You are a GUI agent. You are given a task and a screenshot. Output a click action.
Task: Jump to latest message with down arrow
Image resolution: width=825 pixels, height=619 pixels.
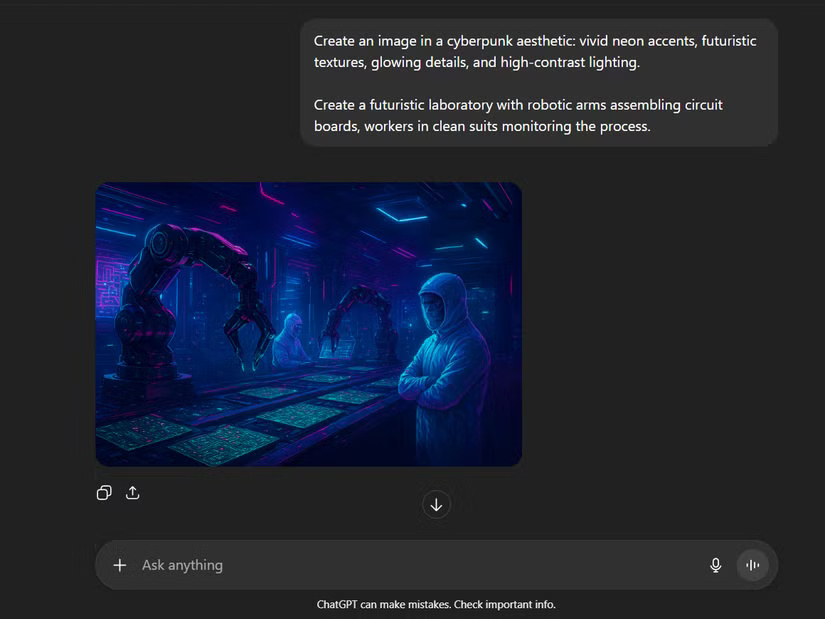436,504
